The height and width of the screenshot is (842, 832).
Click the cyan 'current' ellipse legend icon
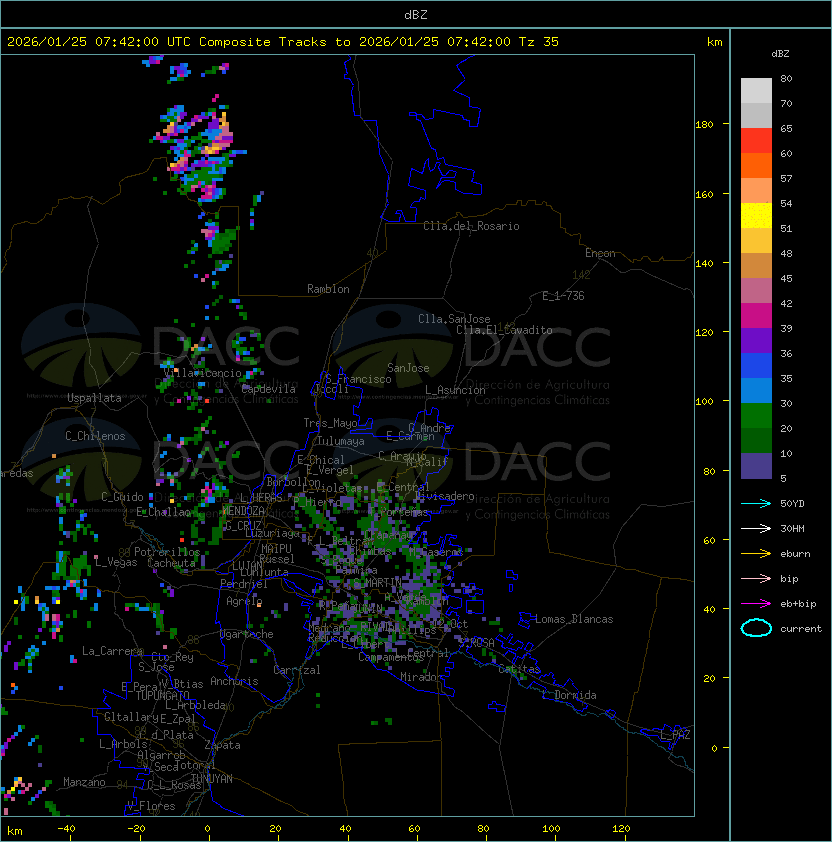(756, 628)
